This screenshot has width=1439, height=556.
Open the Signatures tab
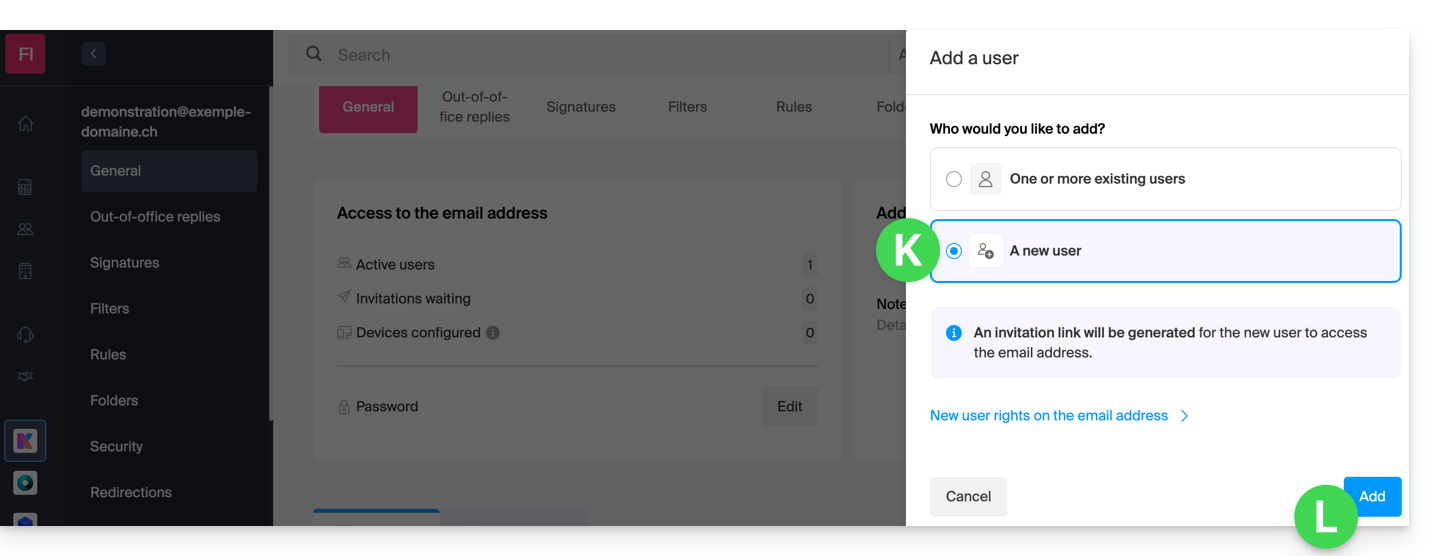coord(581,107)
